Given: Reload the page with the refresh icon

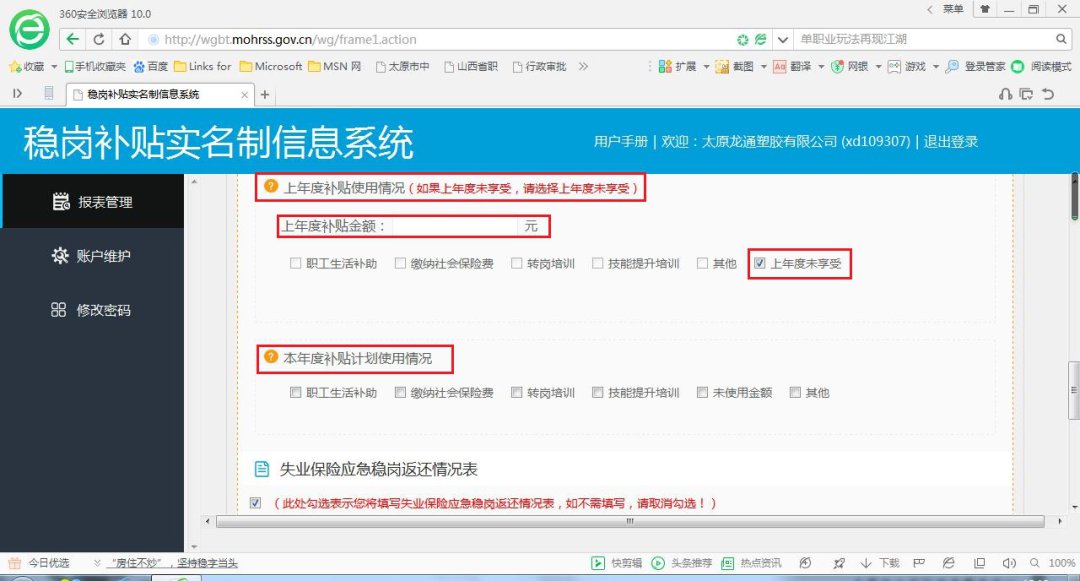Looking at the screenshot, I should [x=99, y=39].
